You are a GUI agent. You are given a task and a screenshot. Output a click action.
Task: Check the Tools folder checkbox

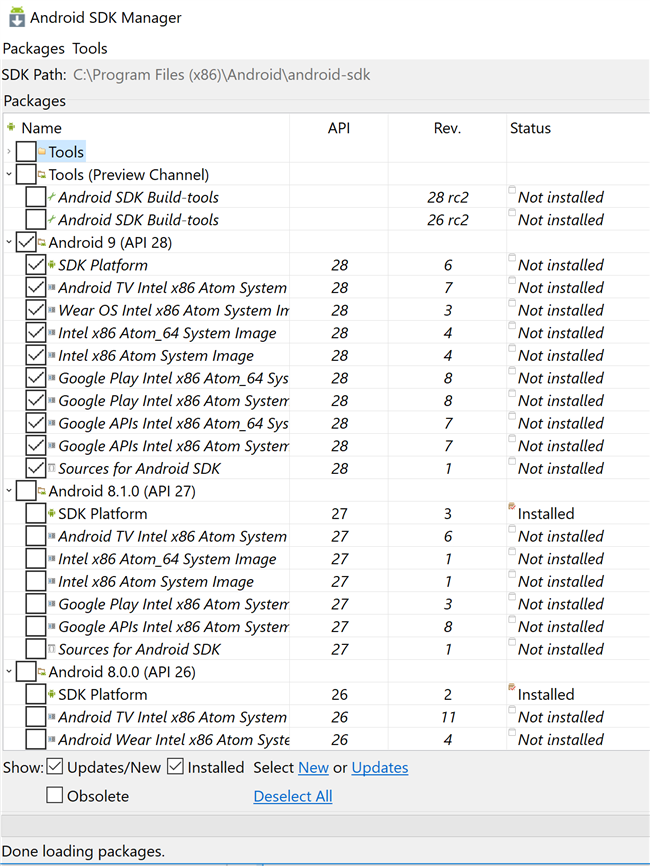[x=26, y=151]
